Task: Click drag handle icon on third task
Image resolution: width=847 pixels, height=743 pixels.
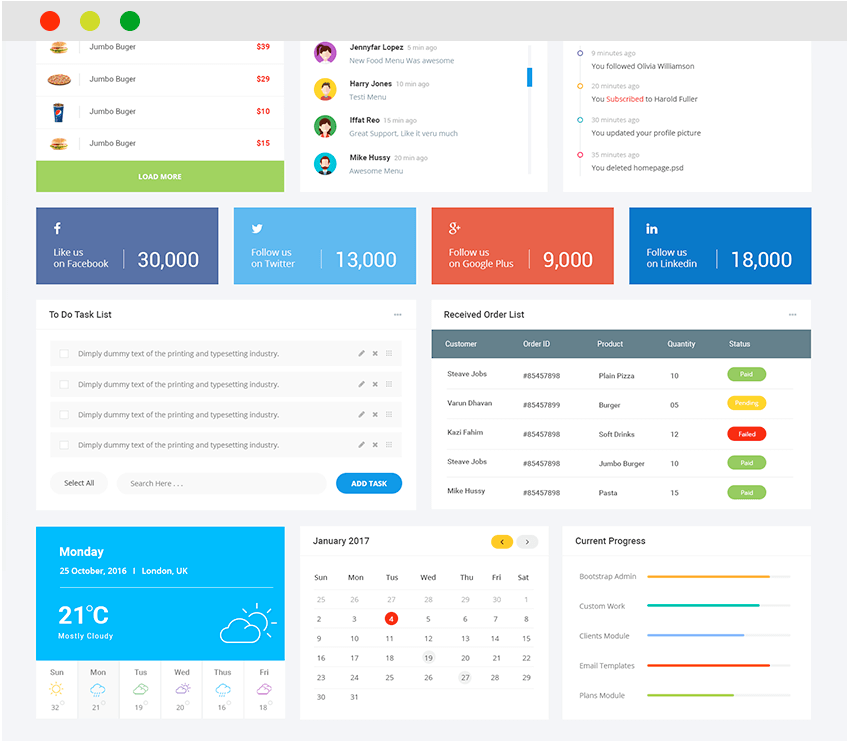Action: tap(389, 415)
